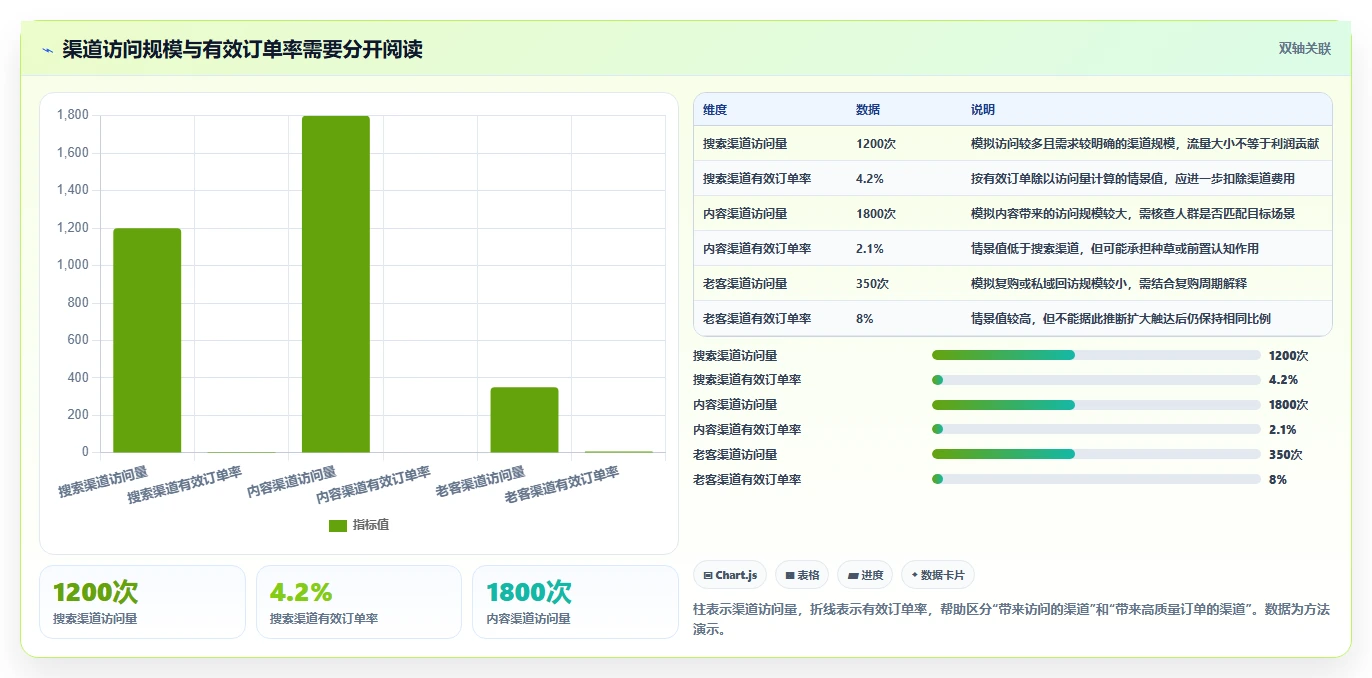Click the 数据 column header in the table
Image resolution: width=1372 pixels, height=678 pixels.
pyautogui.click(x=868, y=110)
